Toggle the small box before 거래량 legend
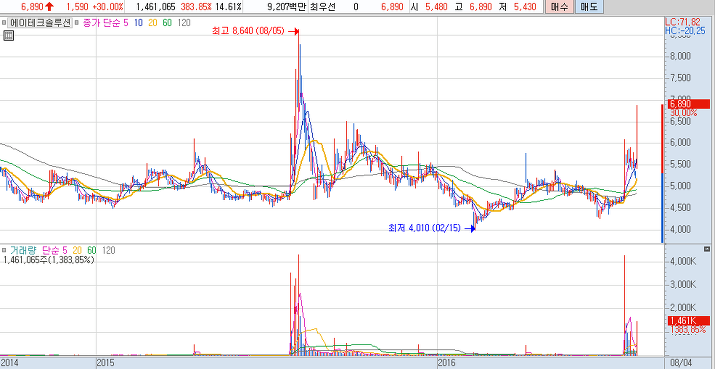This screenshot has height=369, width=715. click(4, 250)
